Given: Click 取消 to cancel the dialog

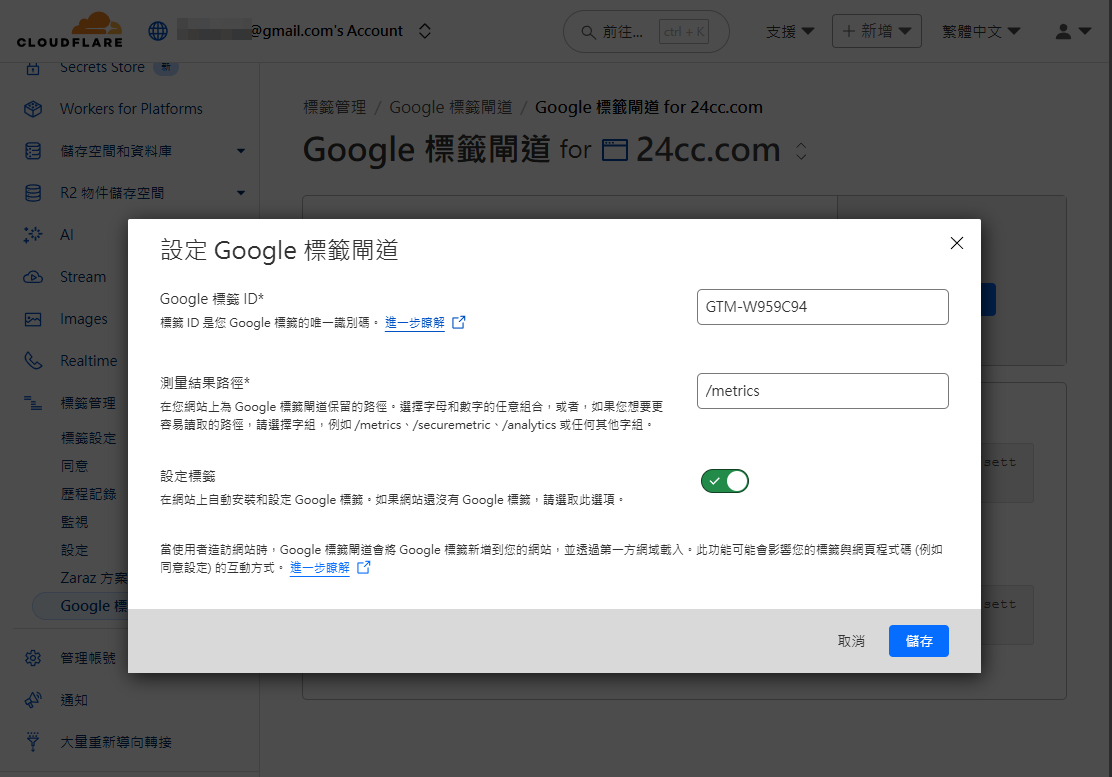Looking at the screenshot, I should click(x=851, y=641).
